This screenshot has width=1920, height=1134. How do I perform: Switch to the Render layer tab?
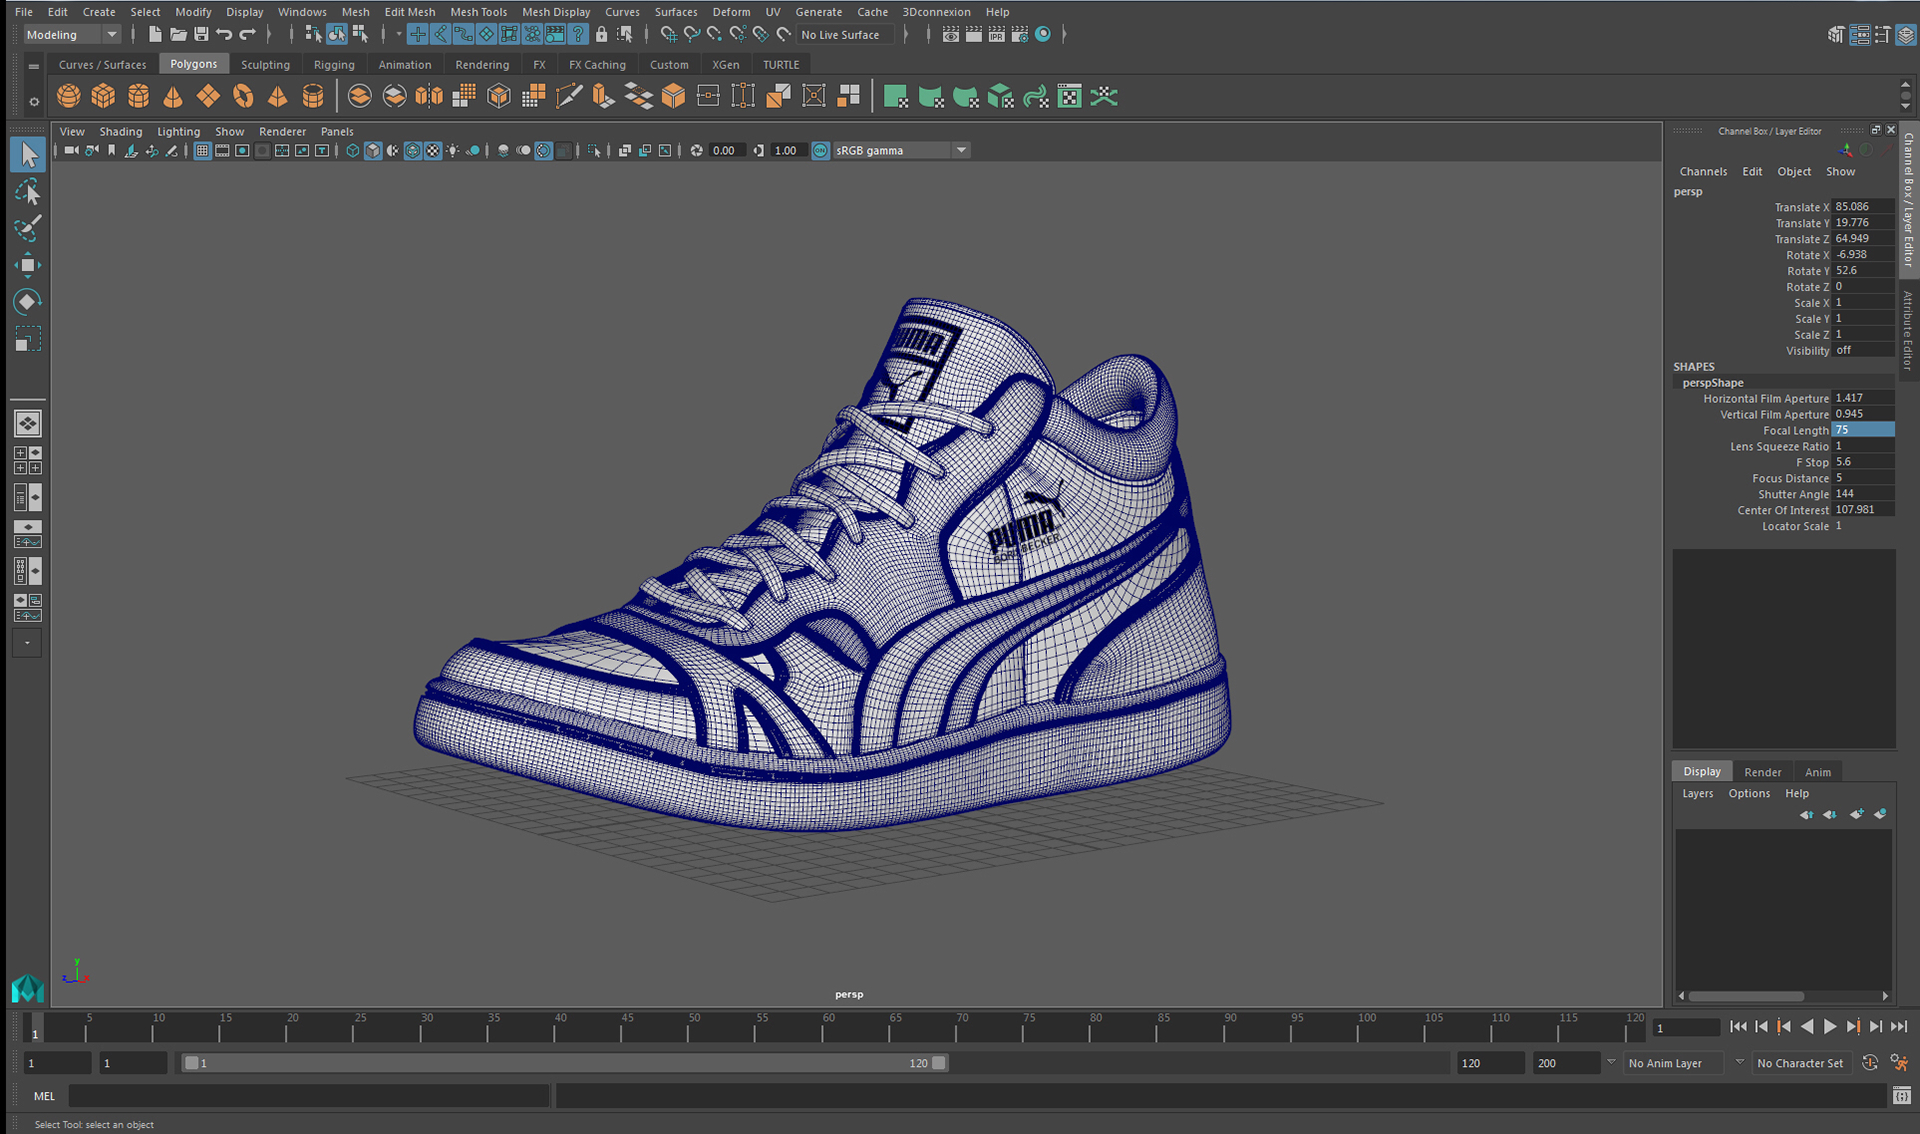(1762, 771)
